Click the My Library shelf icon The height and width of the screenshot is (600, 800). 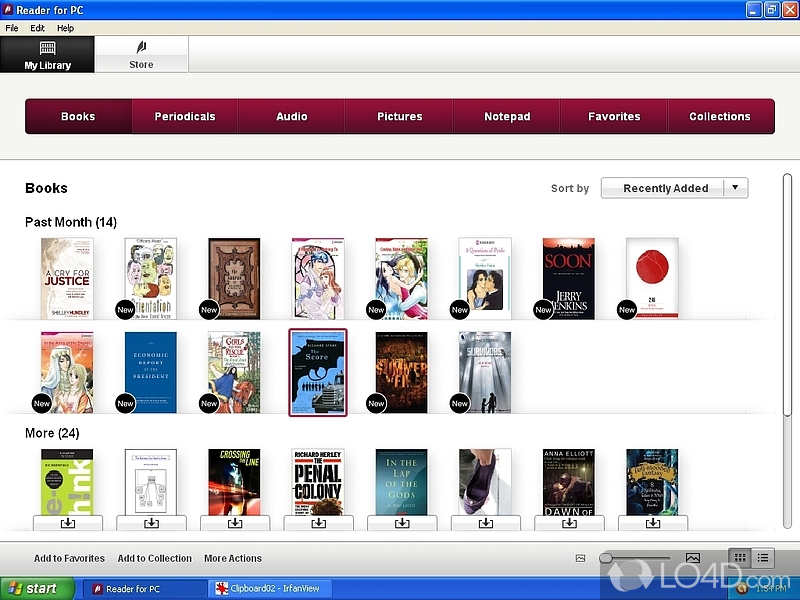pos(47,47)
